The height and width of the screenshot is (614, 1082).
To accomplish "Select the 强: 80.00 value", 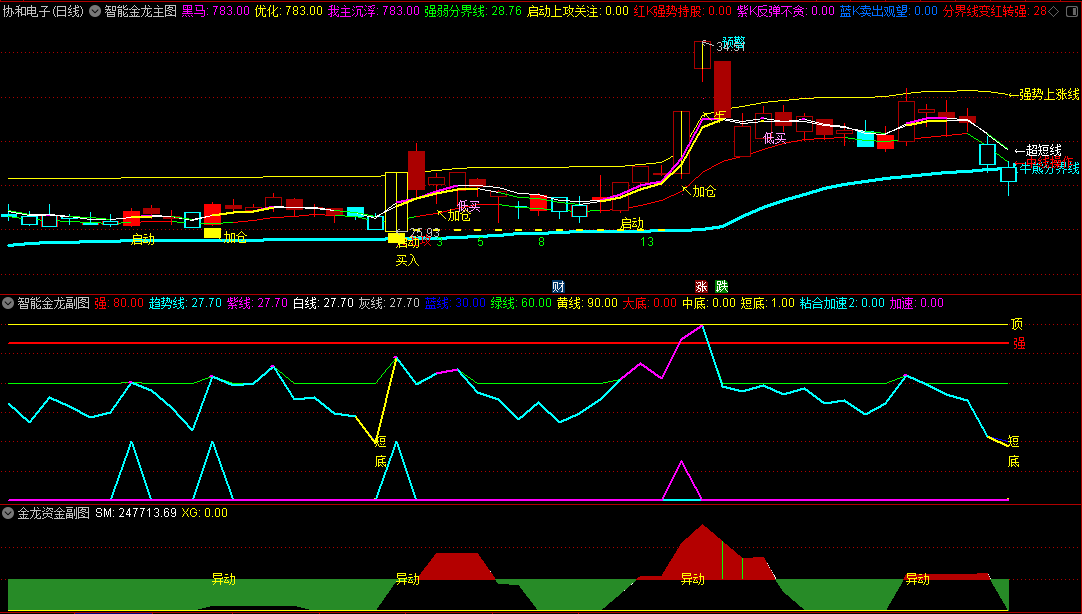I will [x=119, y=303].
